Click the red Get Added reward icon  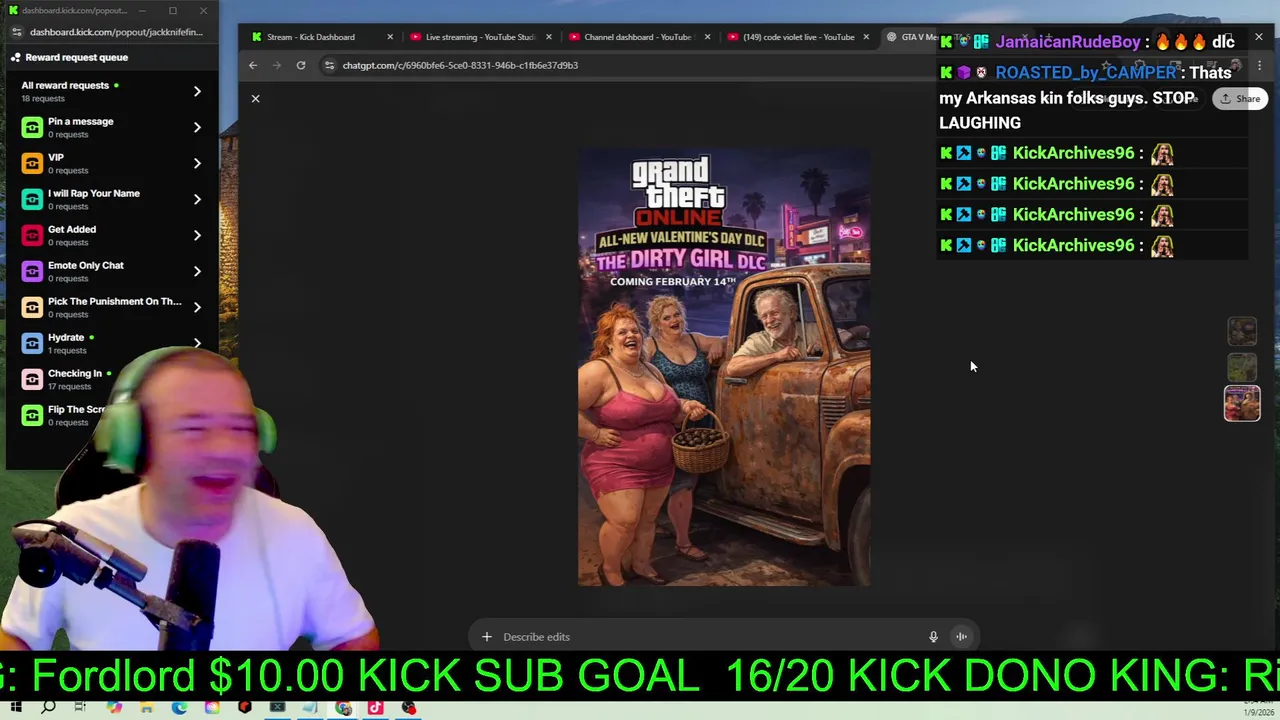[x=32, y=235]
